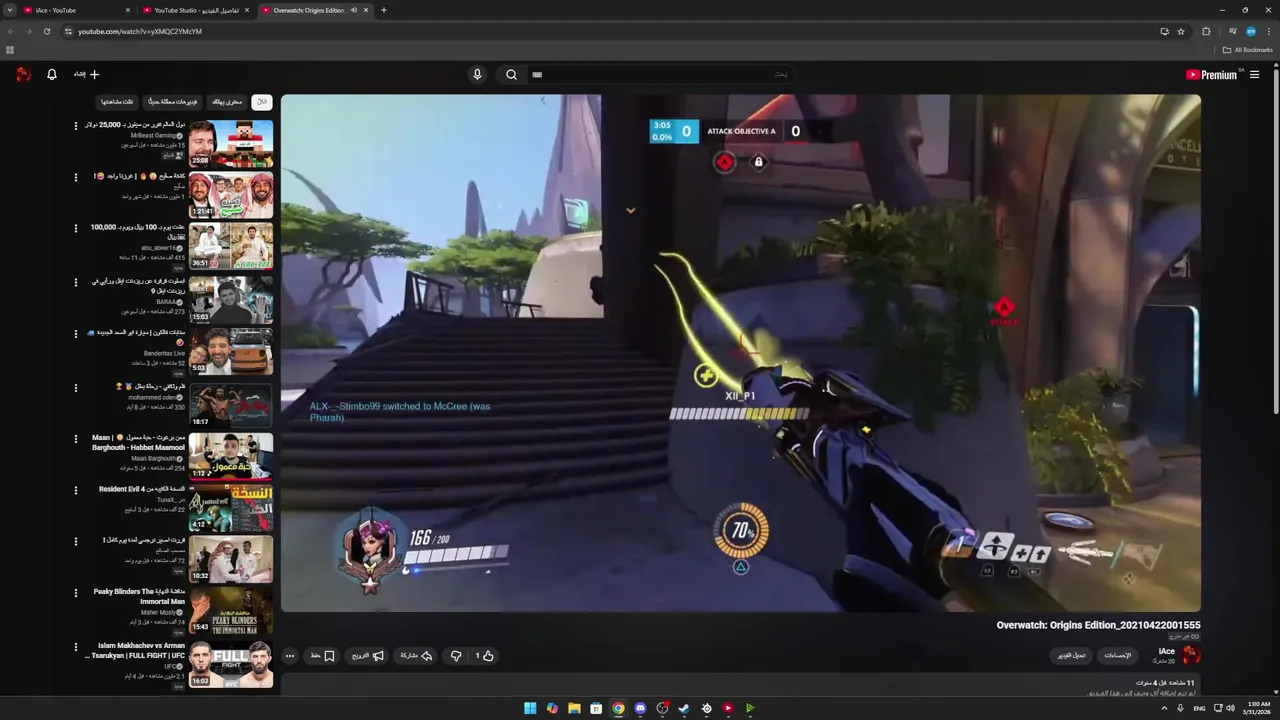Open the 1:21:41 video thumbnail

click(x=231, y=195)
